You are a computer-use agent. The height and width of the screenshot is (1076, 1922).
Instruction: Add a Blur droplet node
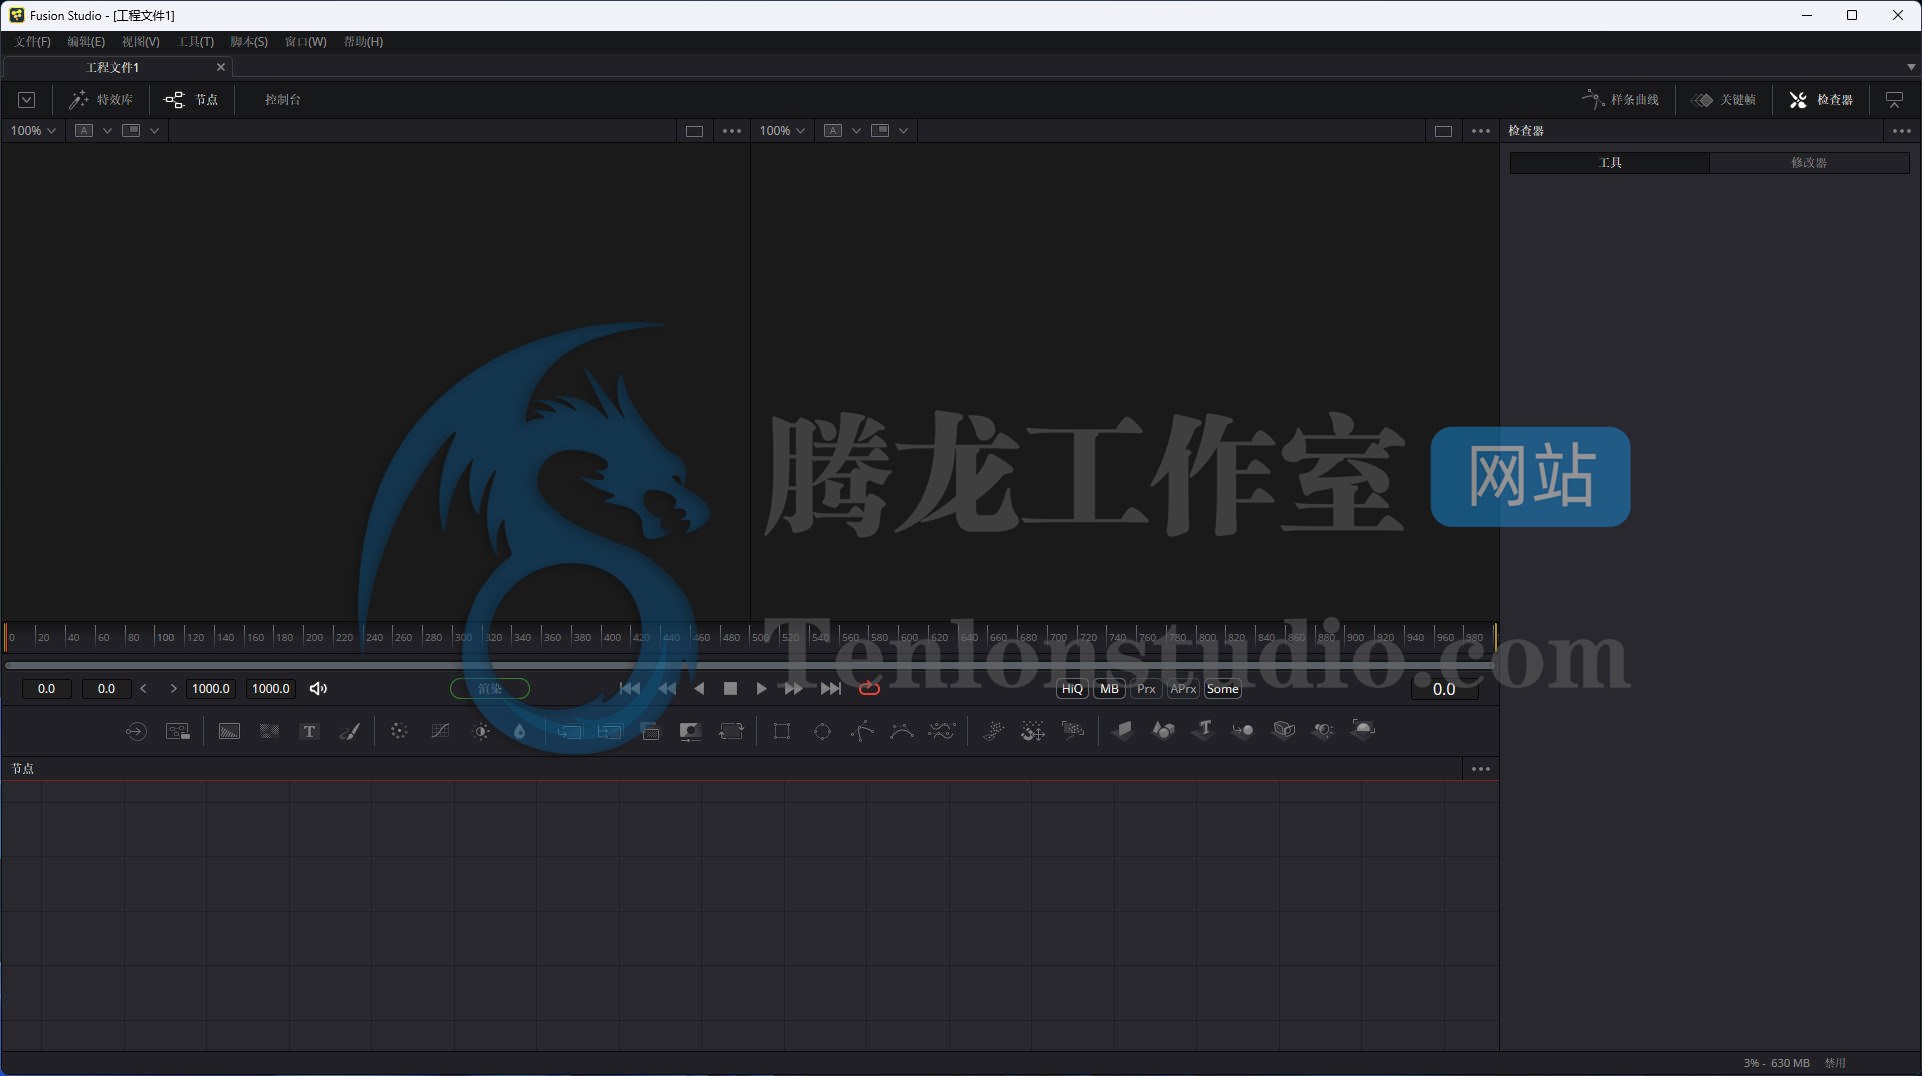click(x=520, y=731)
